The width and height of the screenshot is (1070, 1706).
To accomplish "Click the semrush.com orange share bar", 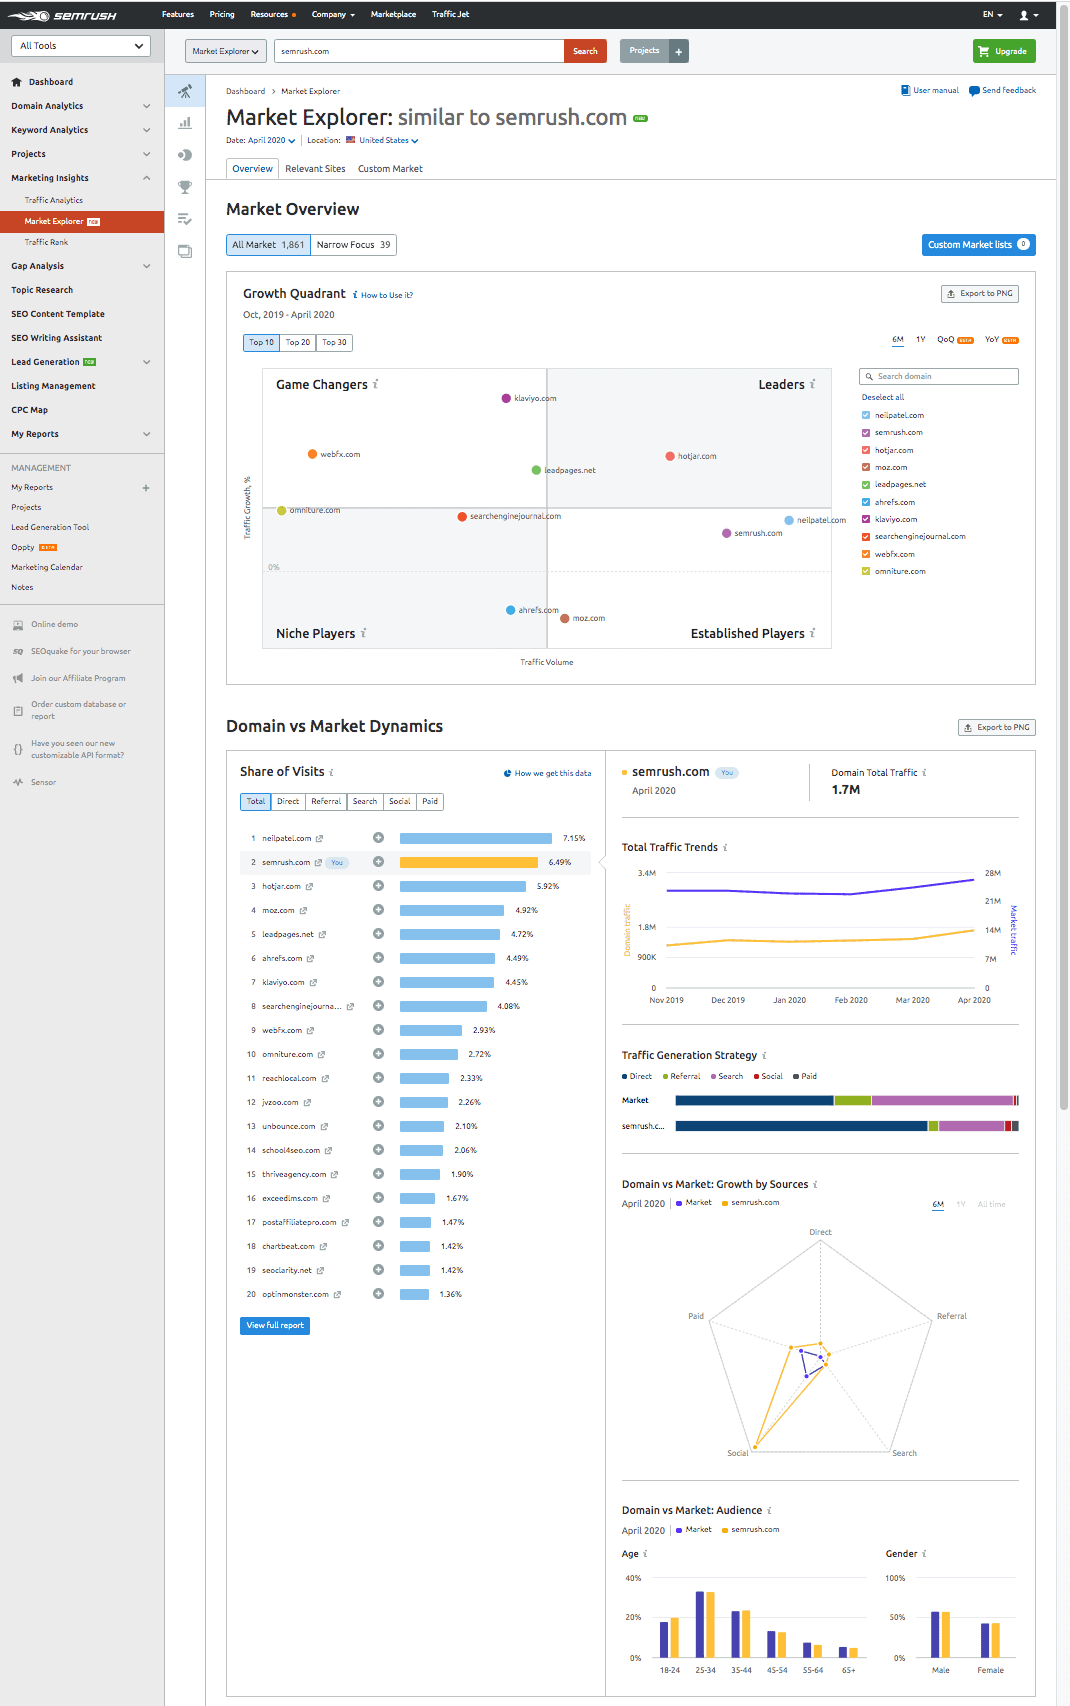I will [x=468, y=862].
